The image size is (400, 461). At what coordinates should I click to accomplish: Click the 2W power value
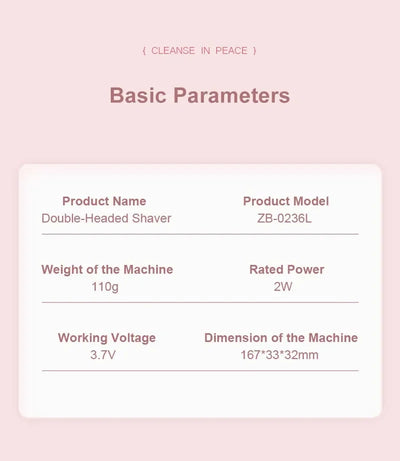pos(283,287)
